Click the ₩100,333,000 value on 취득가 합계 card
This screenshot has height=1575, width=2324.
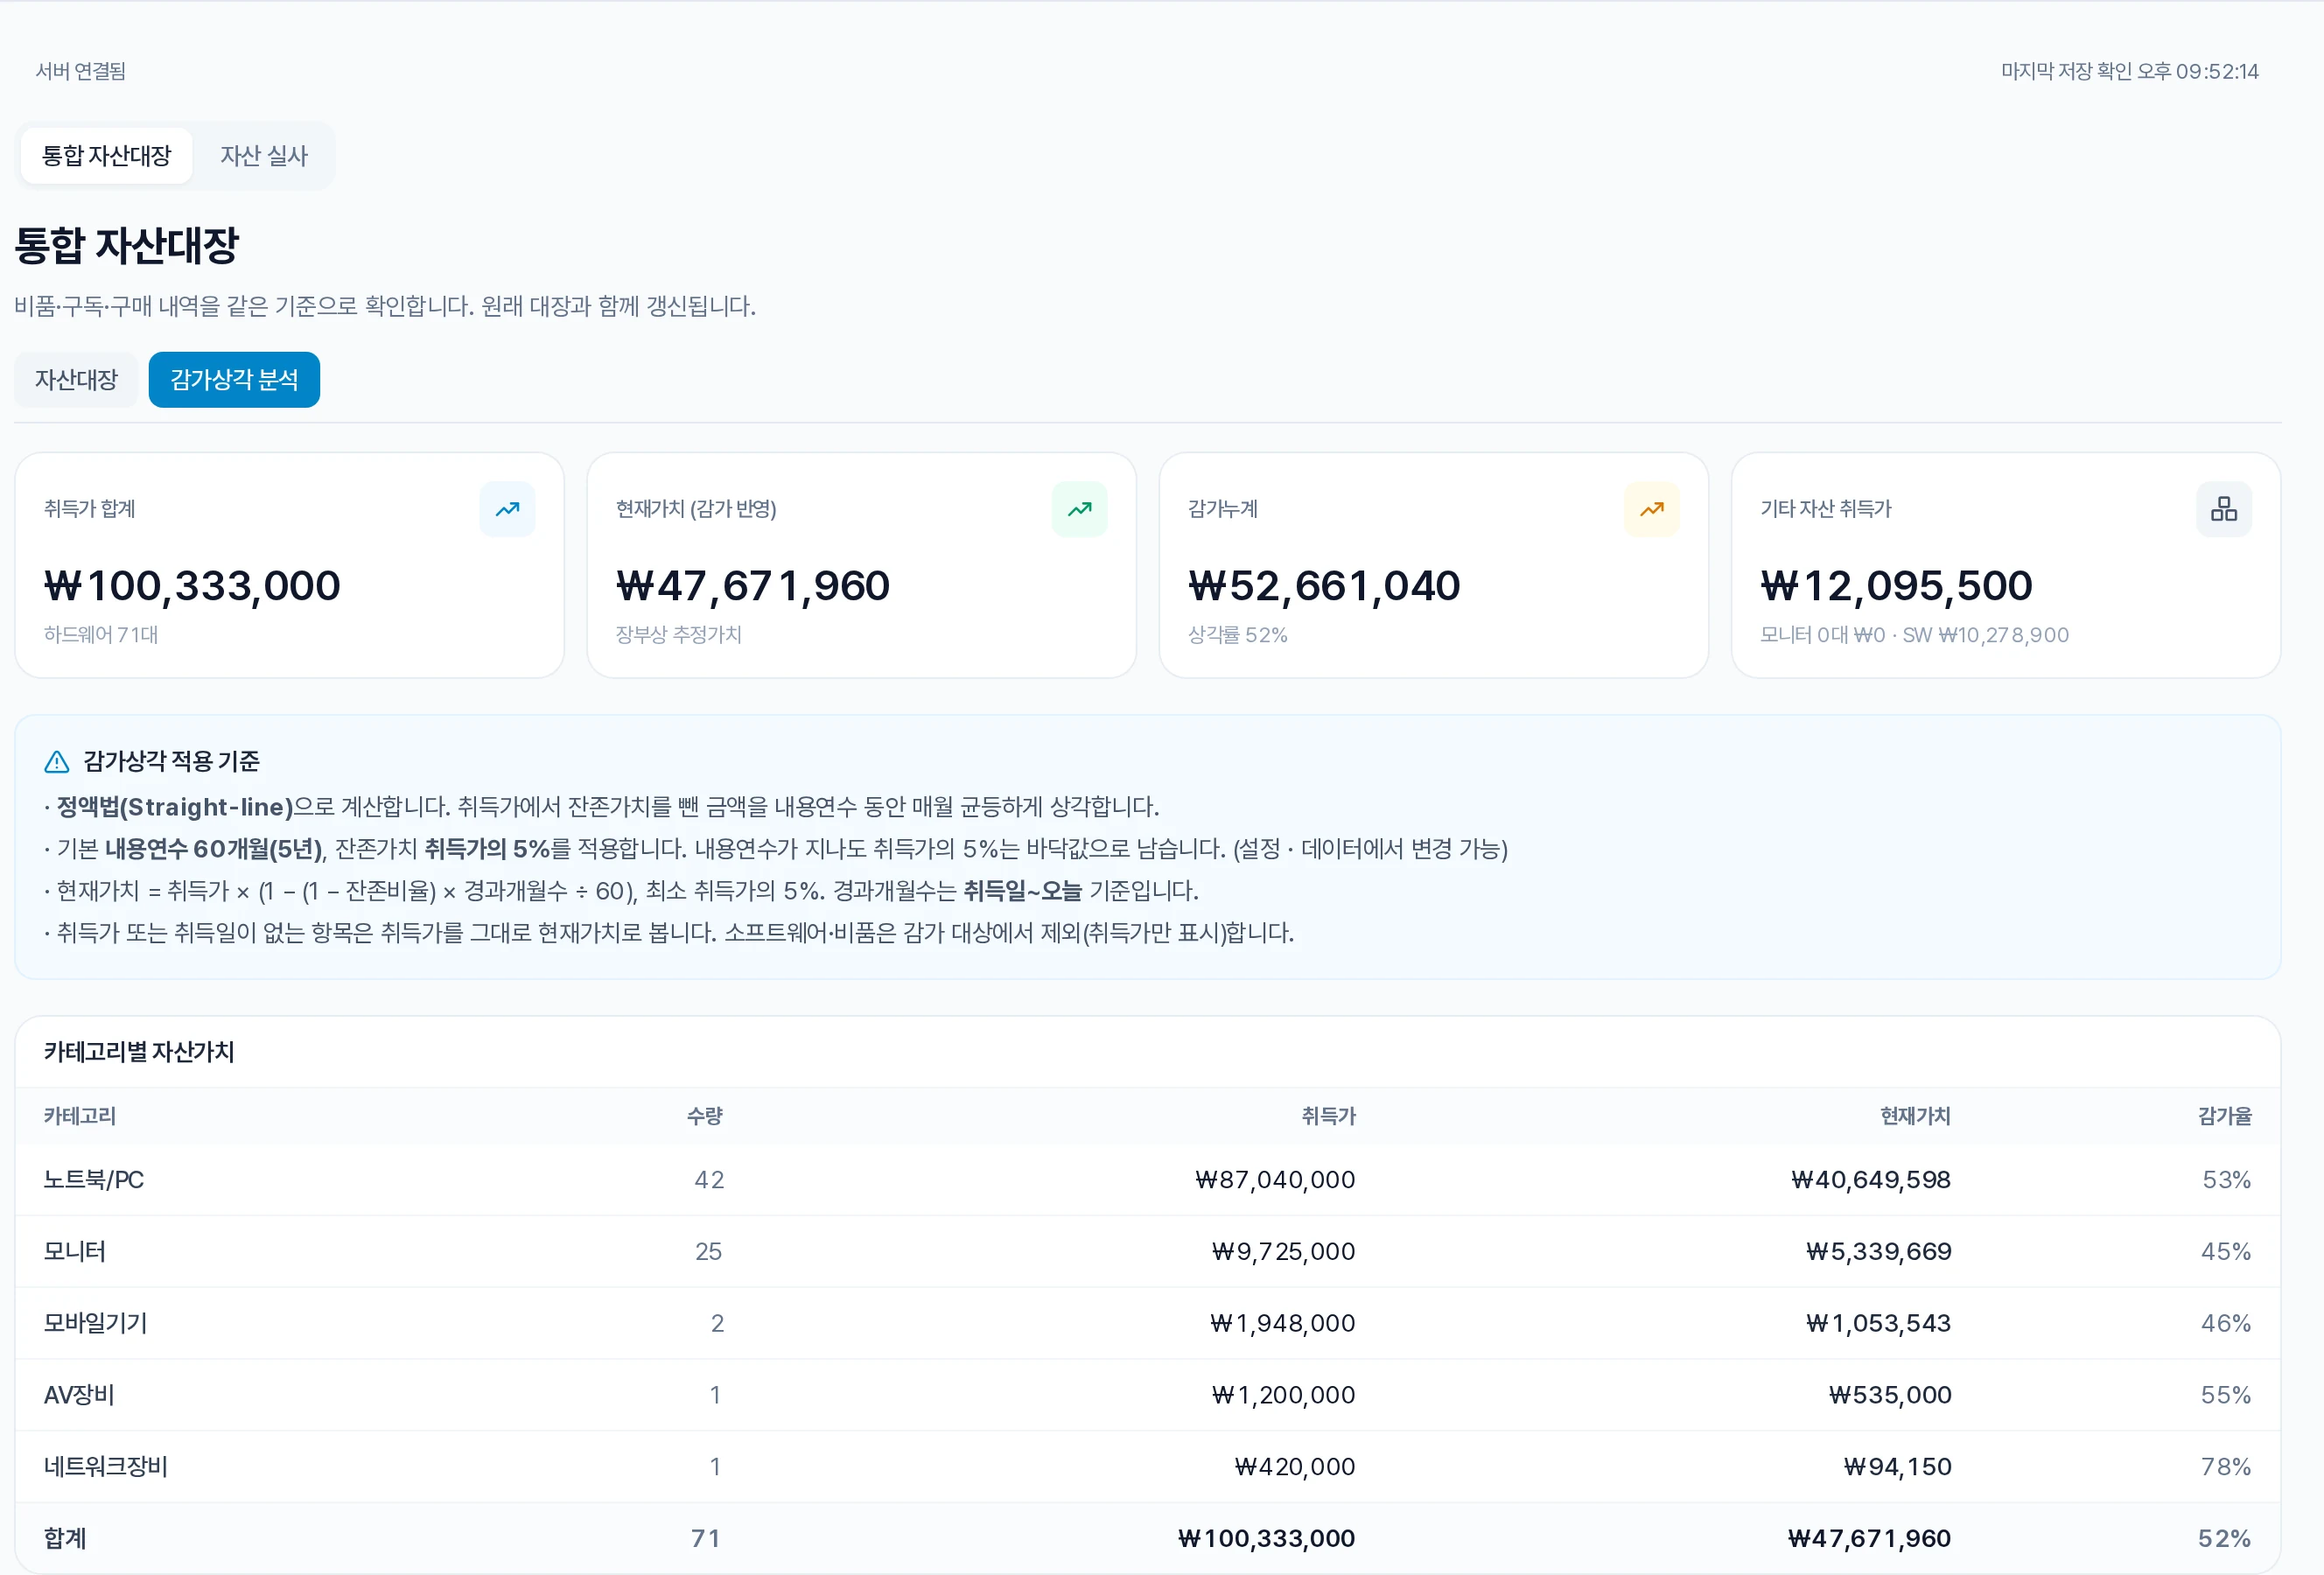click(x=192, y=586)
